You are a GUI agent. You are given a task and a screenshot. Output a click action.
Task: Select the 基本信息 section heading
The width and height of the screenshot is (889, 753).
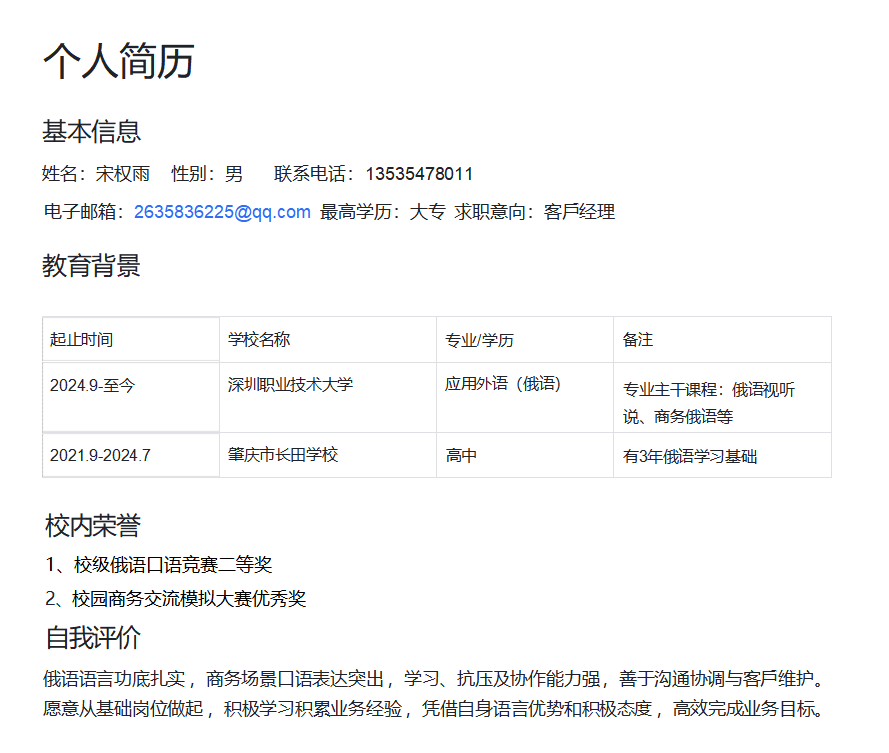(x=91, y=131)
